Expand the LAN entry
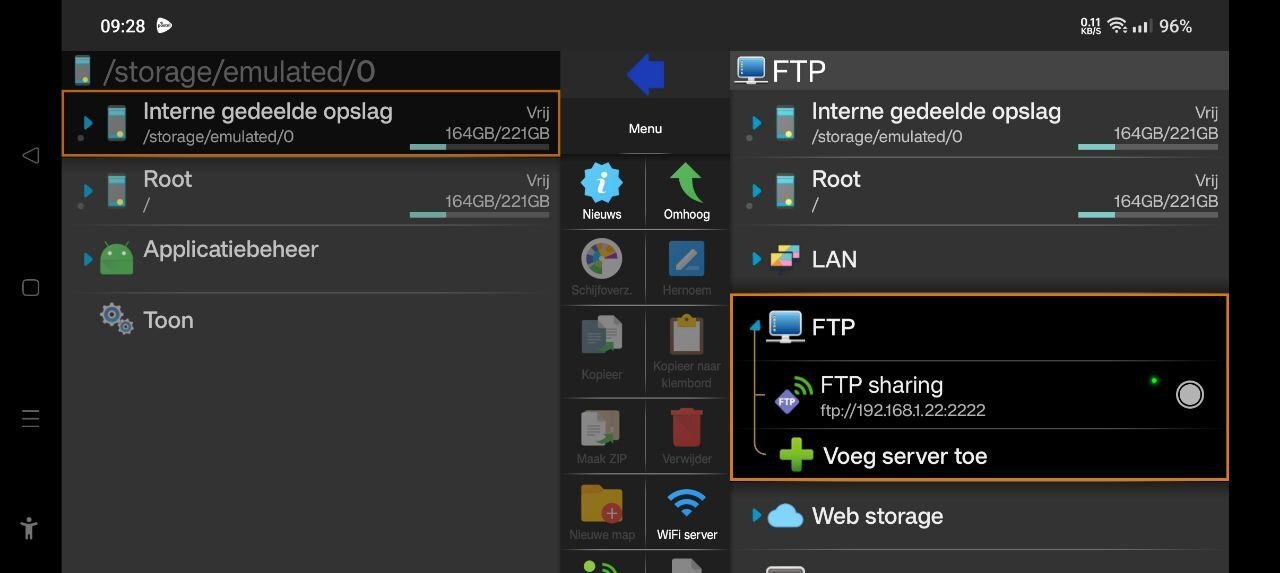 pos(756,260)
